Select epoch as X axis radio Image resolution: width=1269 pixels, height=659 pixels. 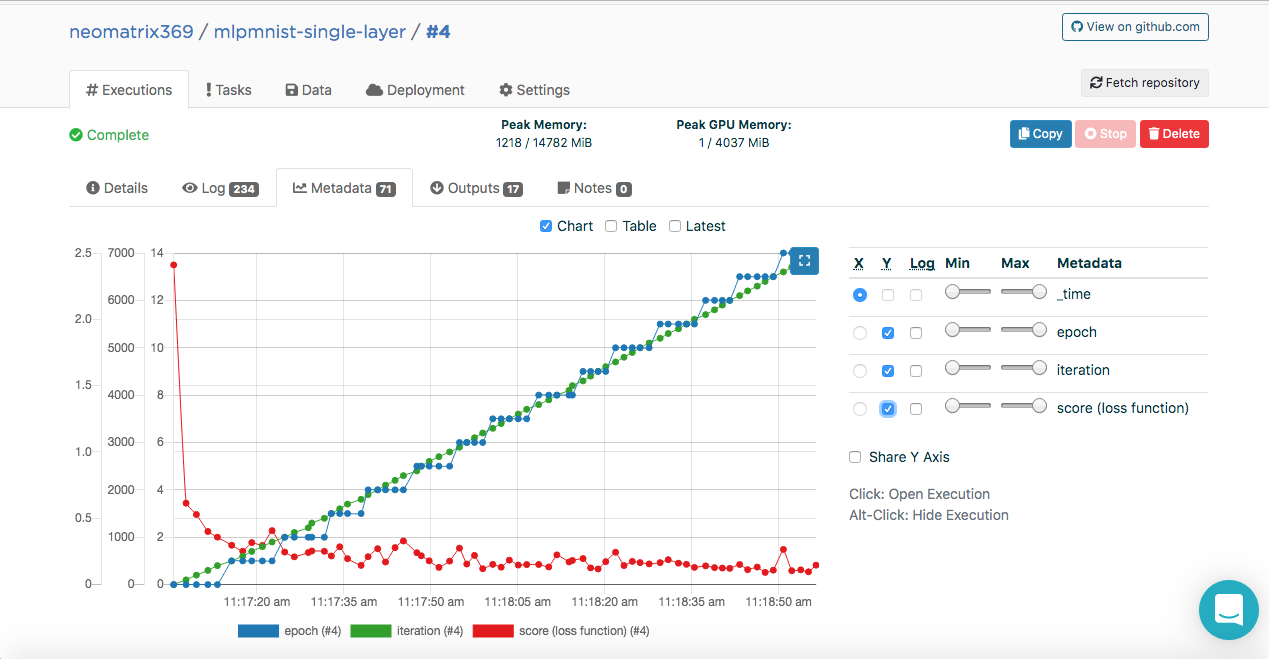tap(860, 333)
